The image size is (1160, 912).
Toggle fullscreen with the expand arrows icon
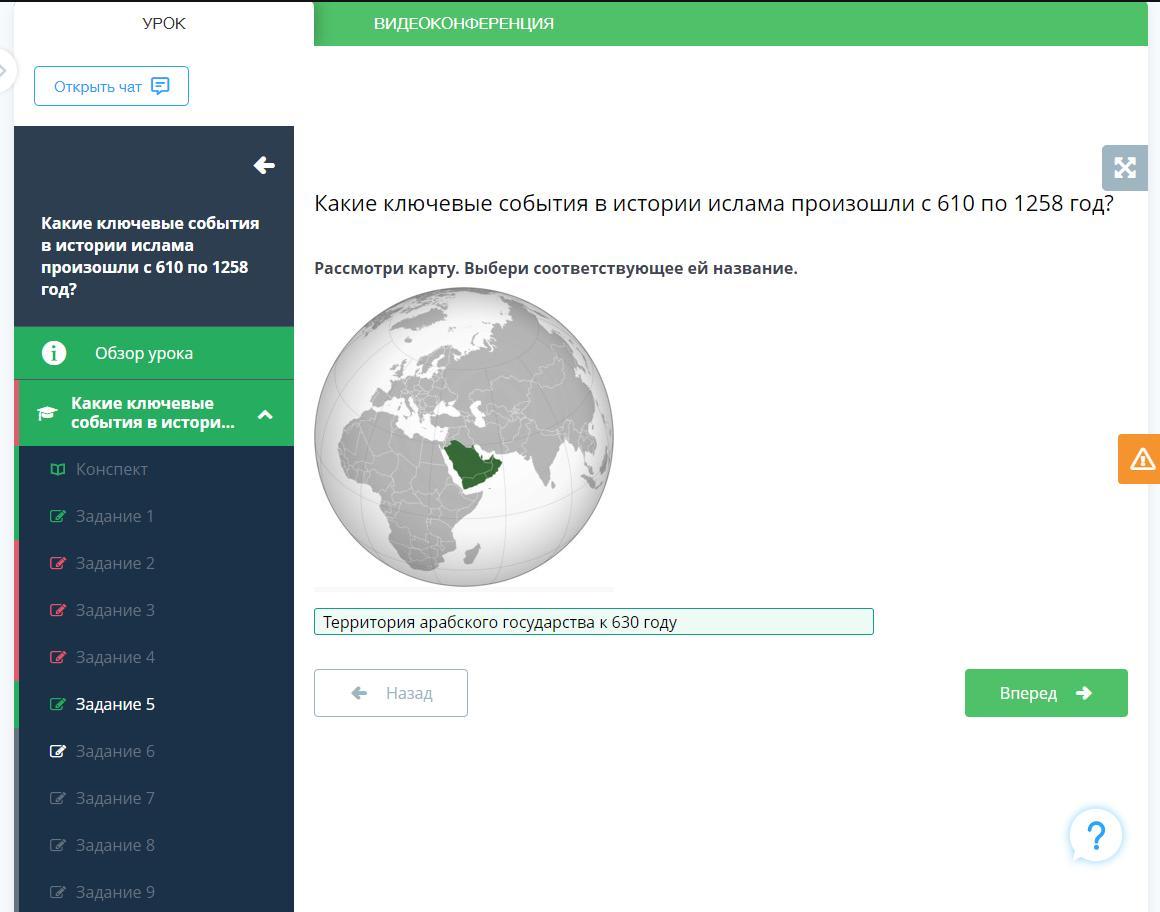1124,168
